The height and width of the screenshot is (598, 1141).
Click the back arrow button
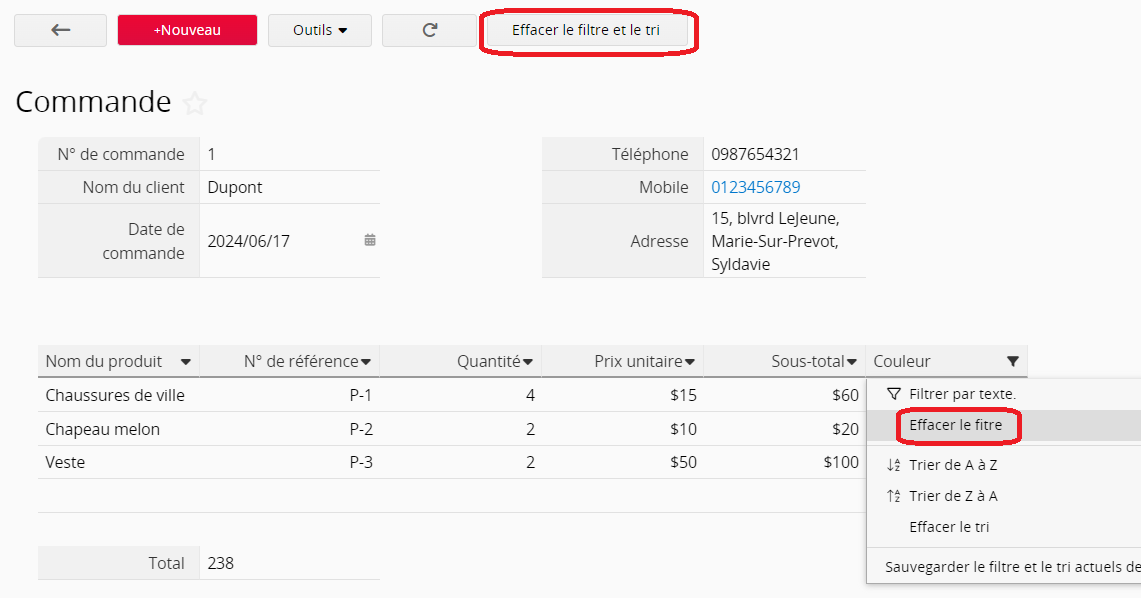click(x=60, y=31)
